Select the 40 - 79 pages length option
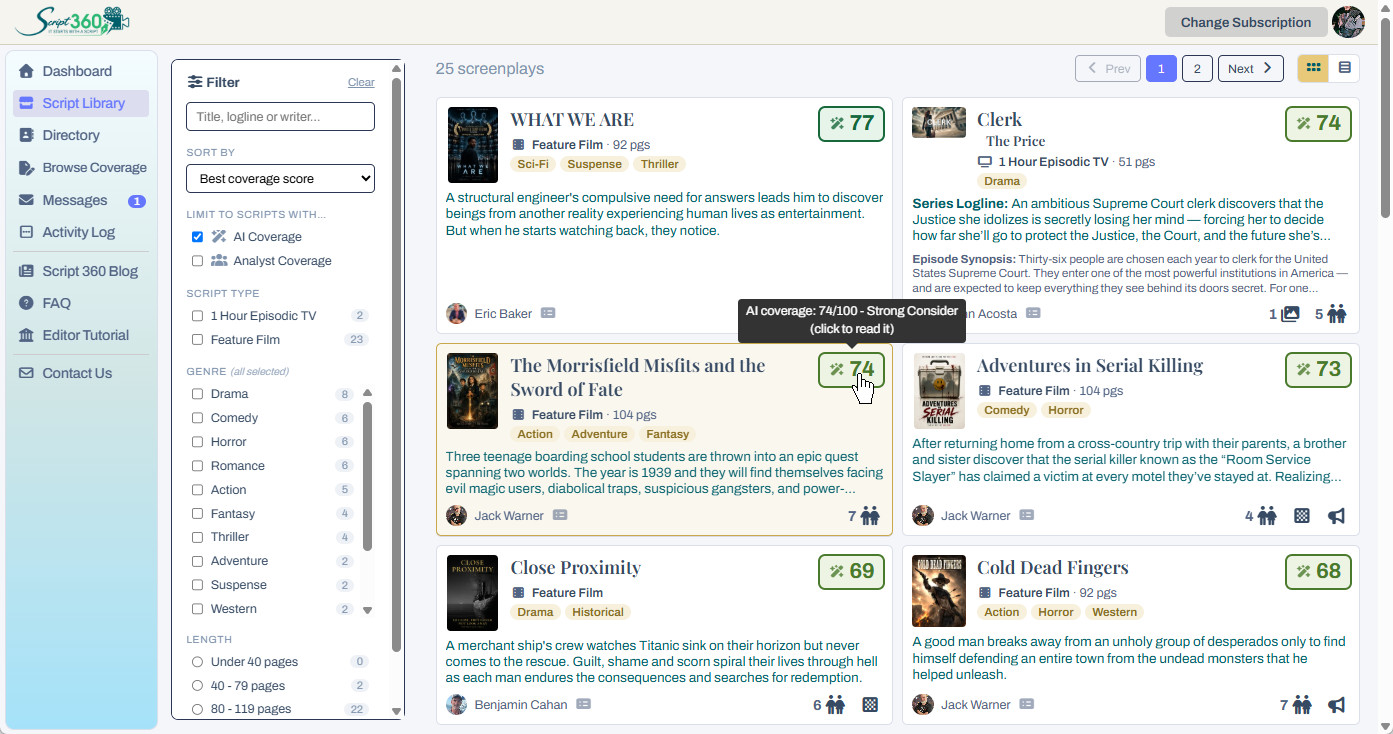The height and width of the screenshot is (734, 1393). pos(197,686)
